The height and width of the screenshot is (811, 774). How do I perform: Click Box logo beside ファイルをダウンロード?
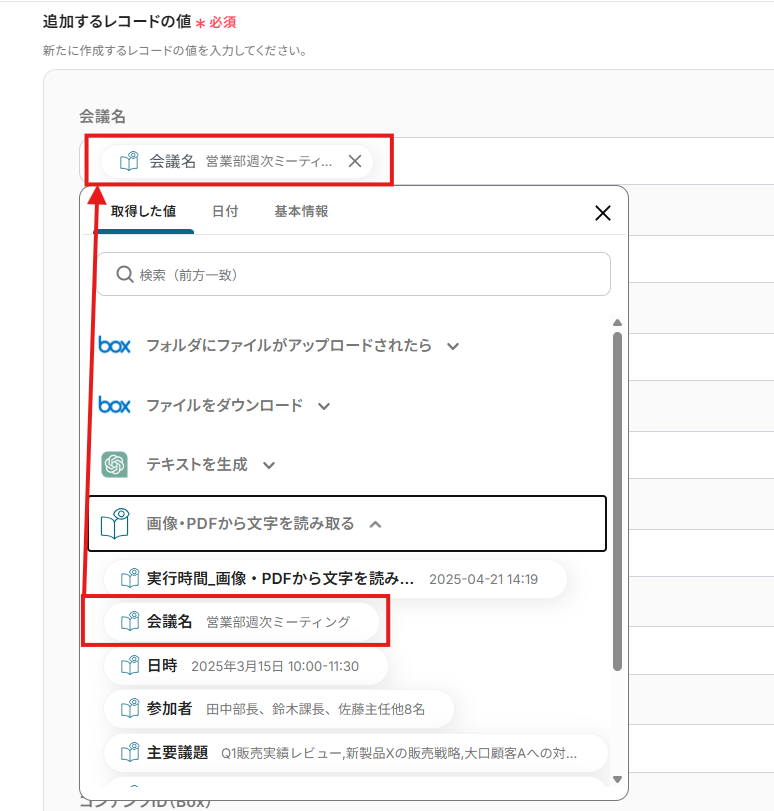tap(114, 404)
